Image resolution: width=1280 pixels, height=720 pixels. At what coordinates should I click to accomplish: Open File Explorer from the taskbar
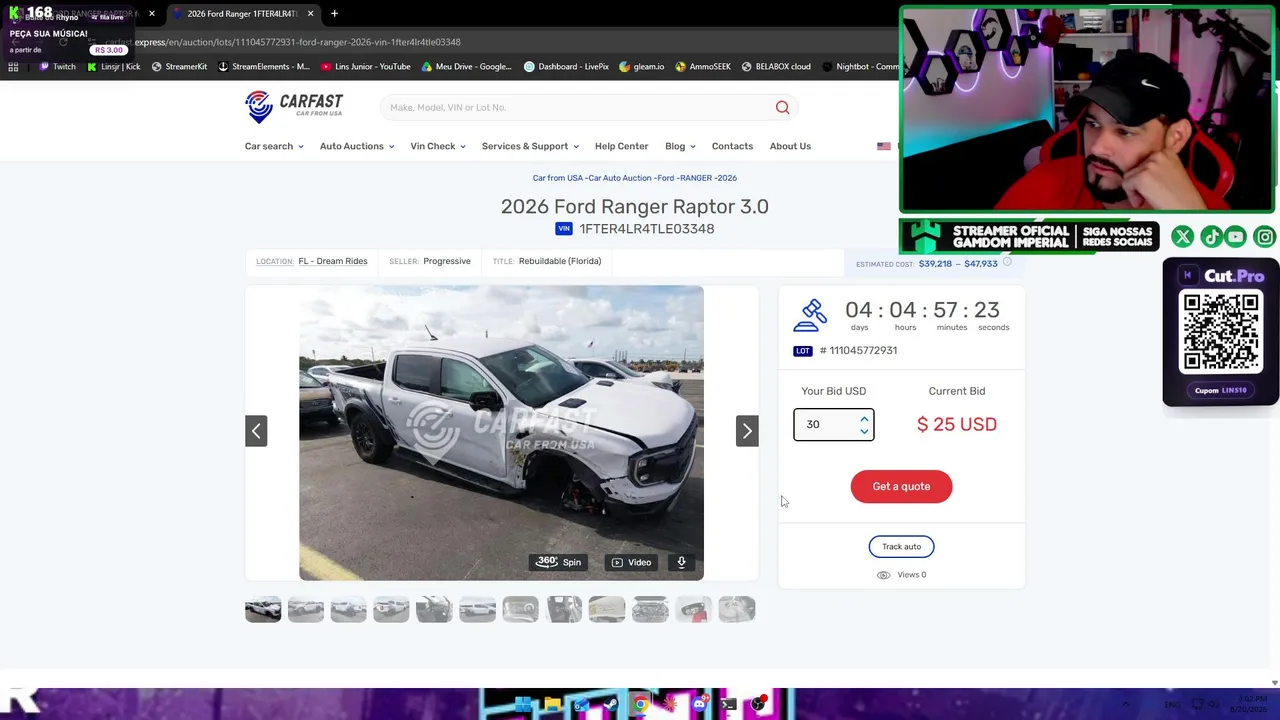click(x=552, y=705)
